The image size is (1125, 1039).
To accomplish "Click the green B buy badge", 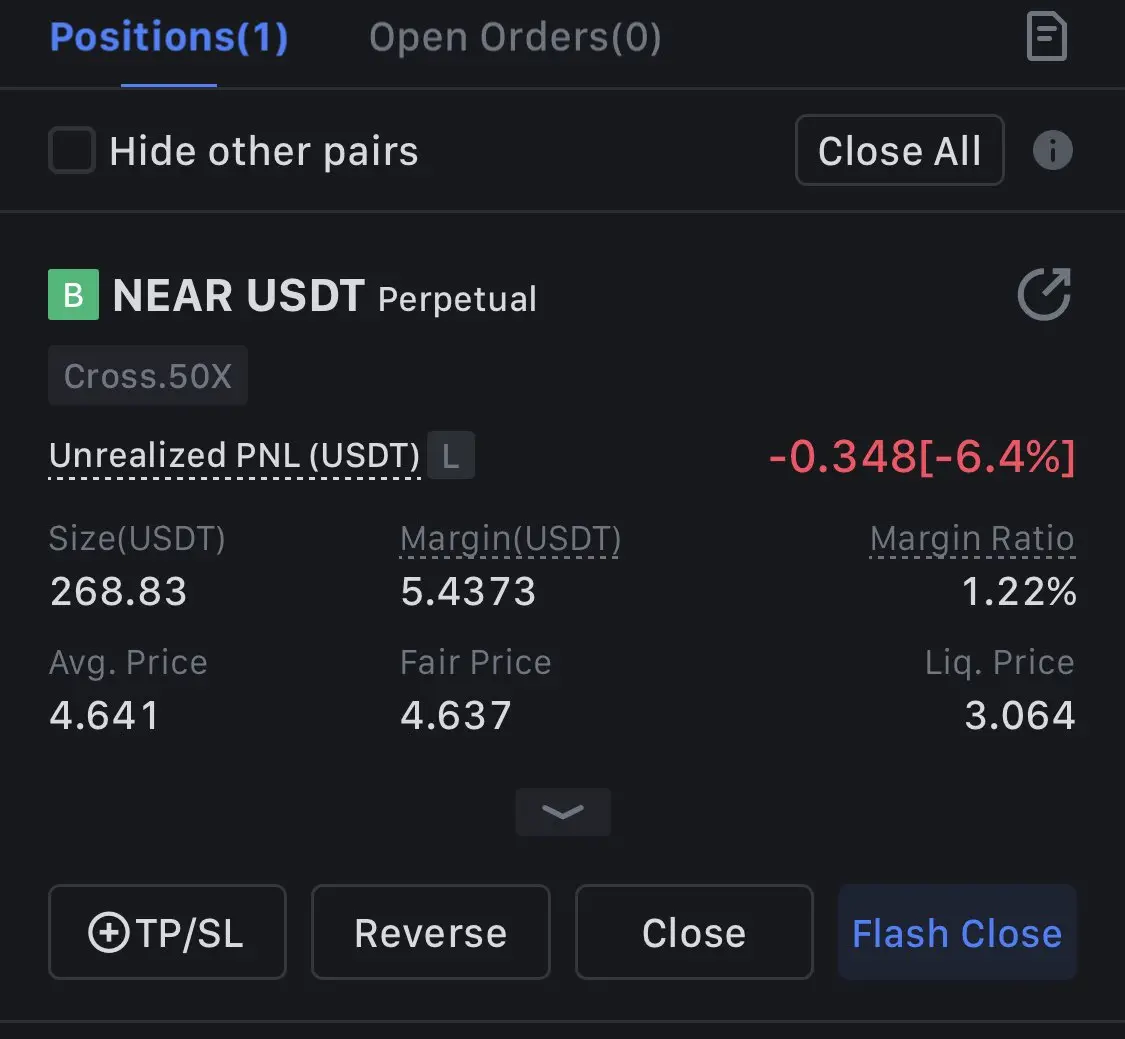I will click(x=73, y=294).
